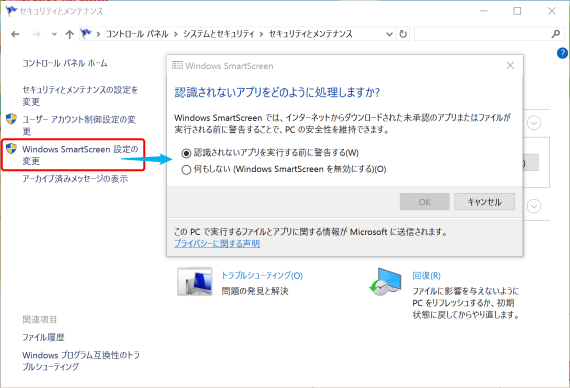Click the troubleshooting computer icon
This screenshot has height=388, width=570.
pyautogui.click(x=195, y=281)
